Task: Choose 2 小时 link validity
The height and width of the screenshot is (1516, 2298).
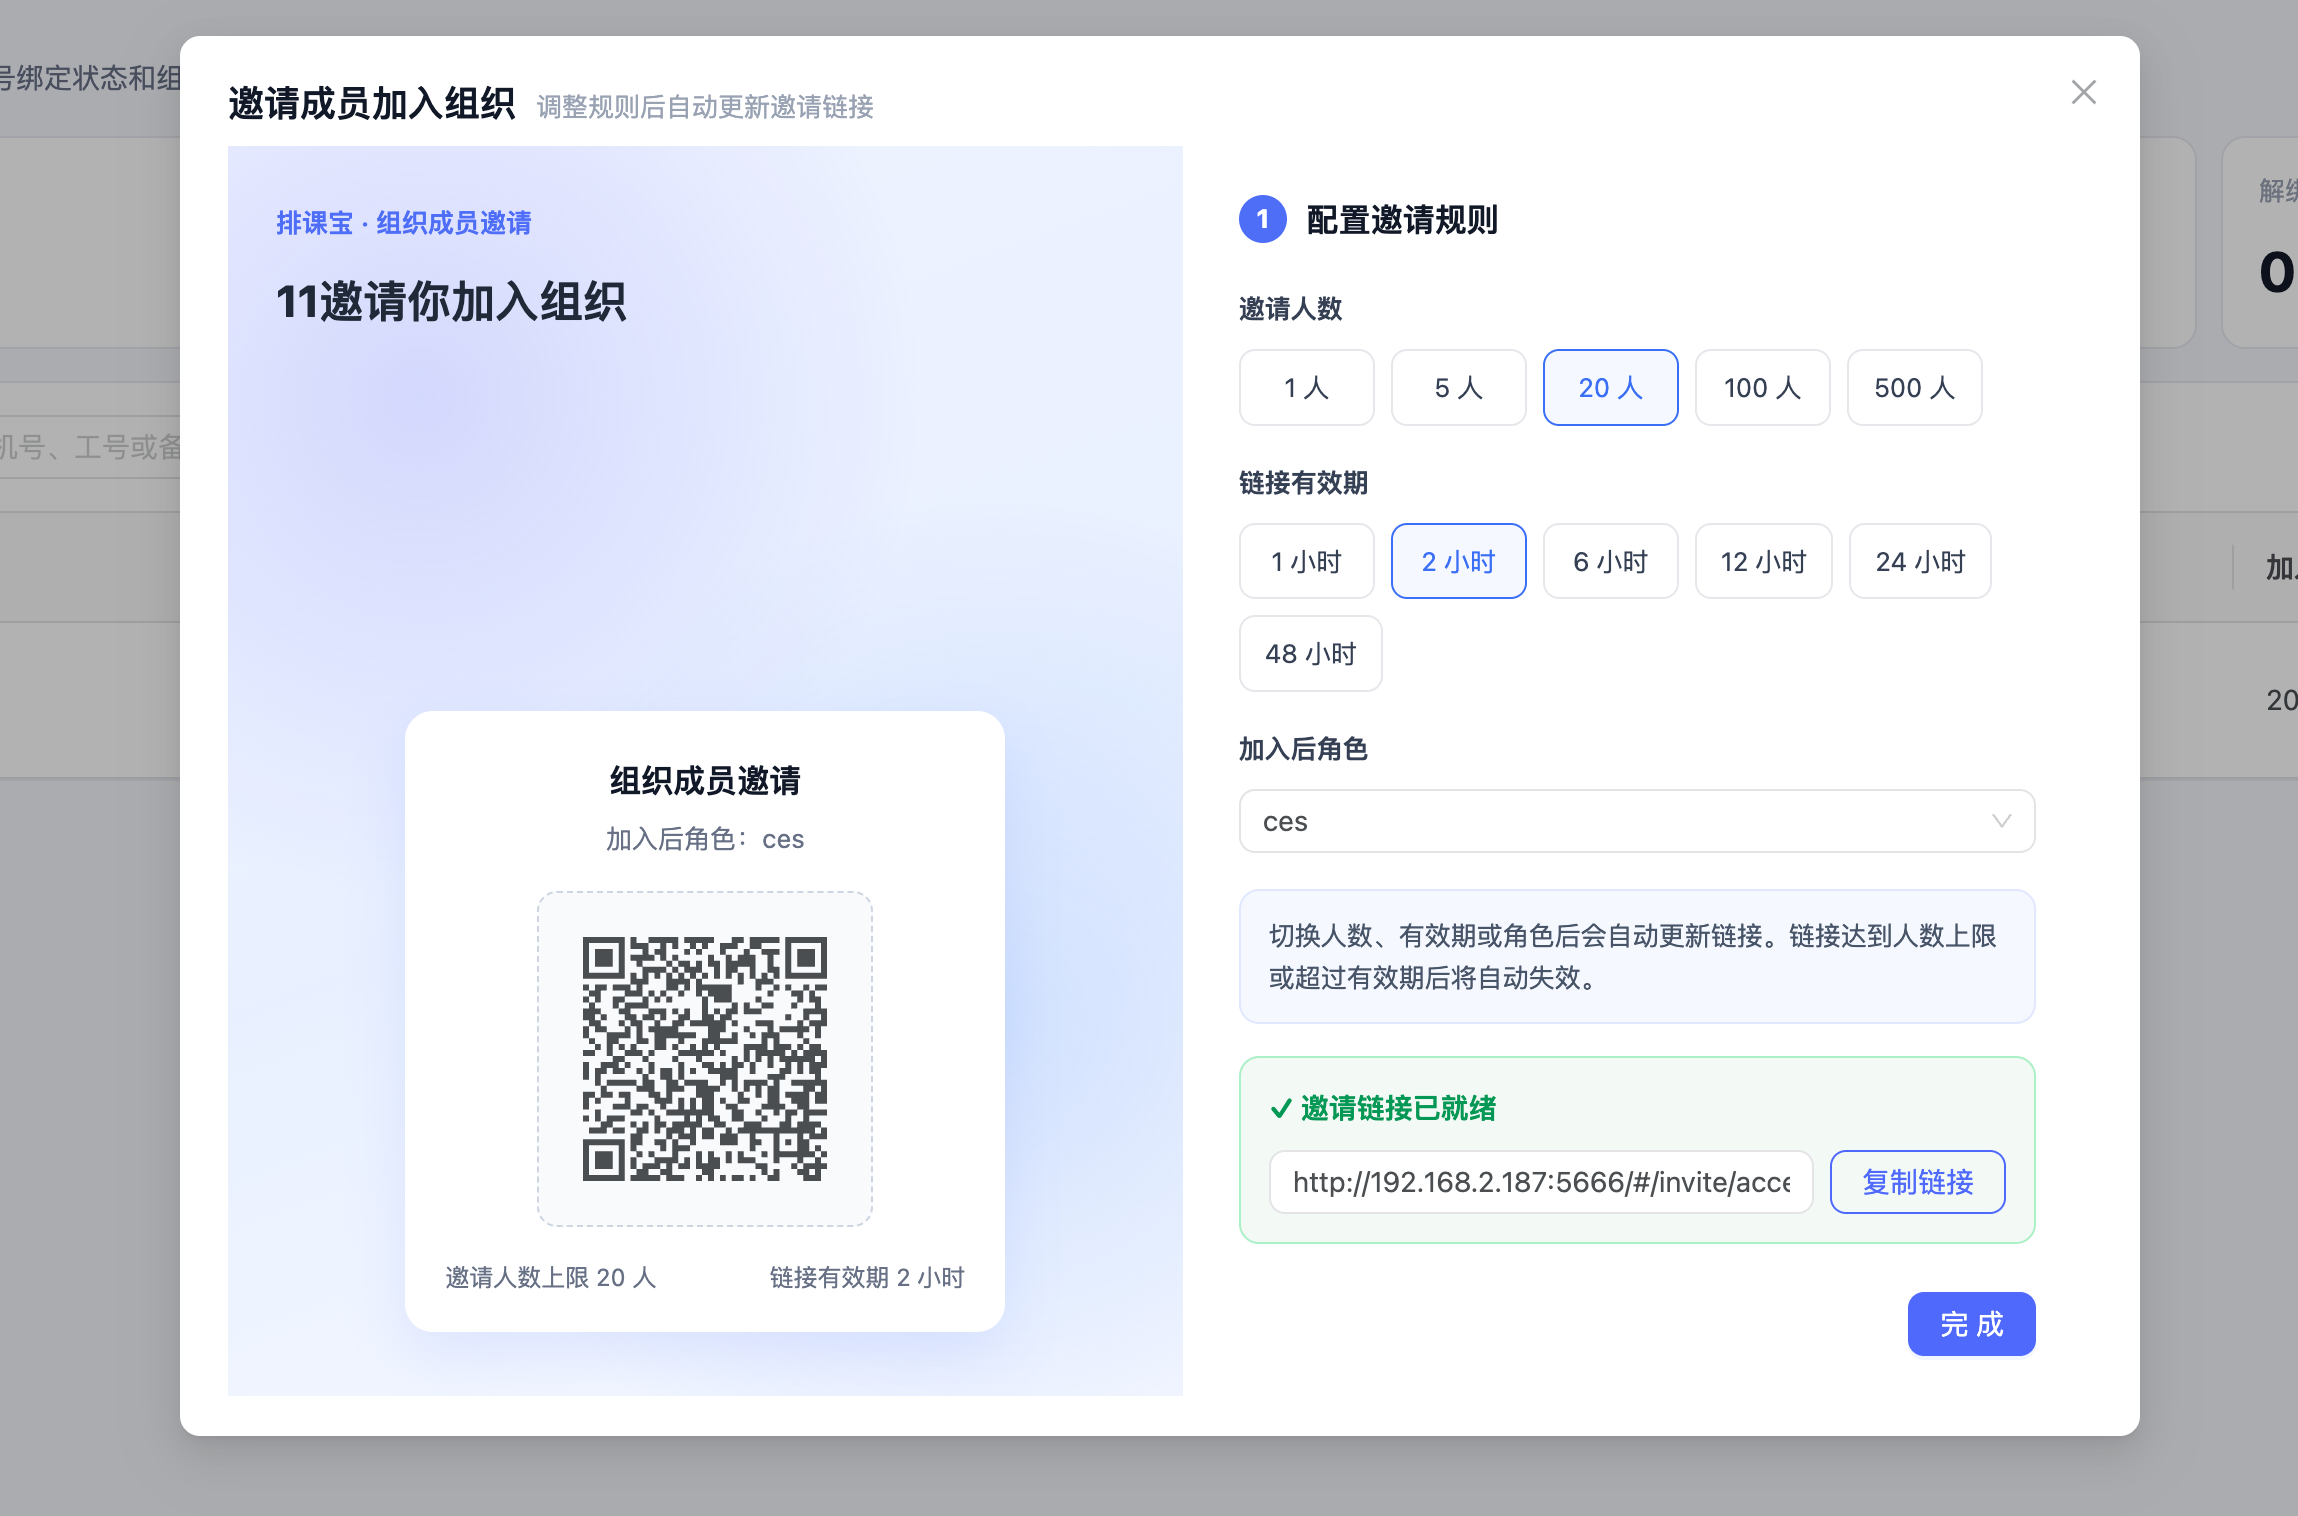Action: (x=1459, y=562)
